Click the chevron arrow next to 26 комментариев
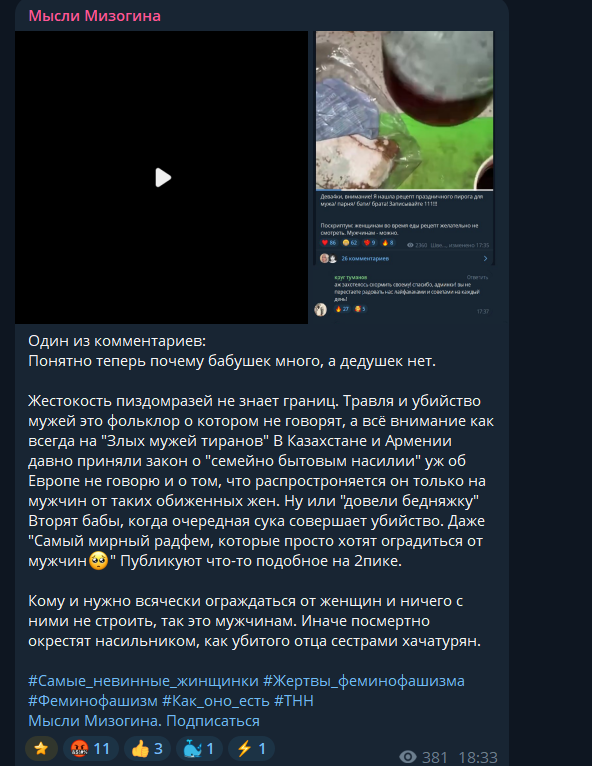Image resolution: width=592 pixels, height=766 pixels. pos(485,258)
